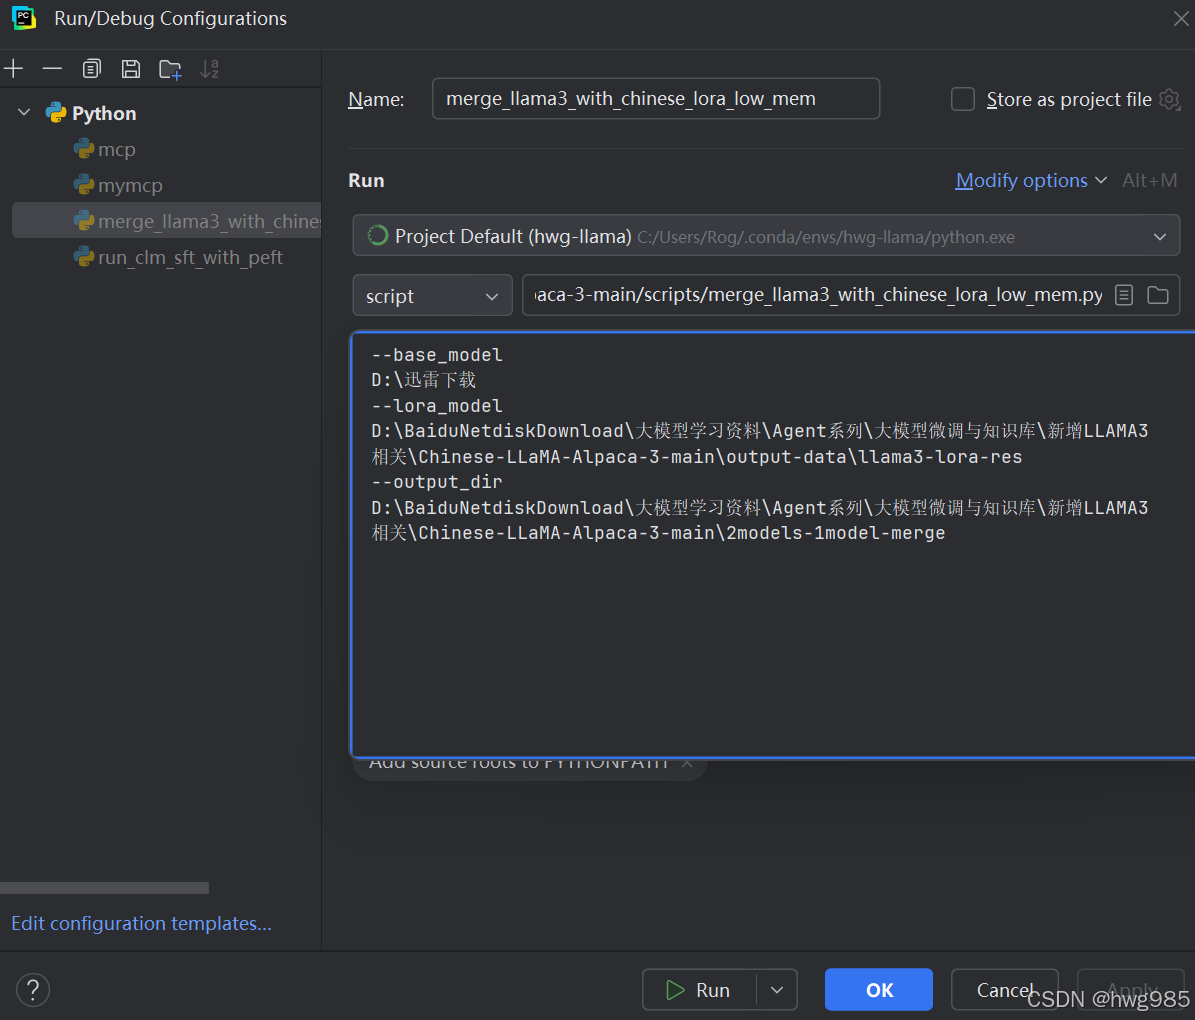Screen dimensions: 1195x1020
Task: Open gear settings next to Store as project file
Action: (x=1169, y=99)
